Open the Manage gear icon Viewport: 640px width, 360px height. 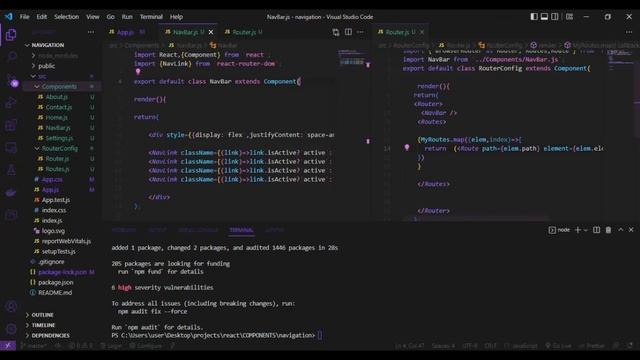coord(11,329)
